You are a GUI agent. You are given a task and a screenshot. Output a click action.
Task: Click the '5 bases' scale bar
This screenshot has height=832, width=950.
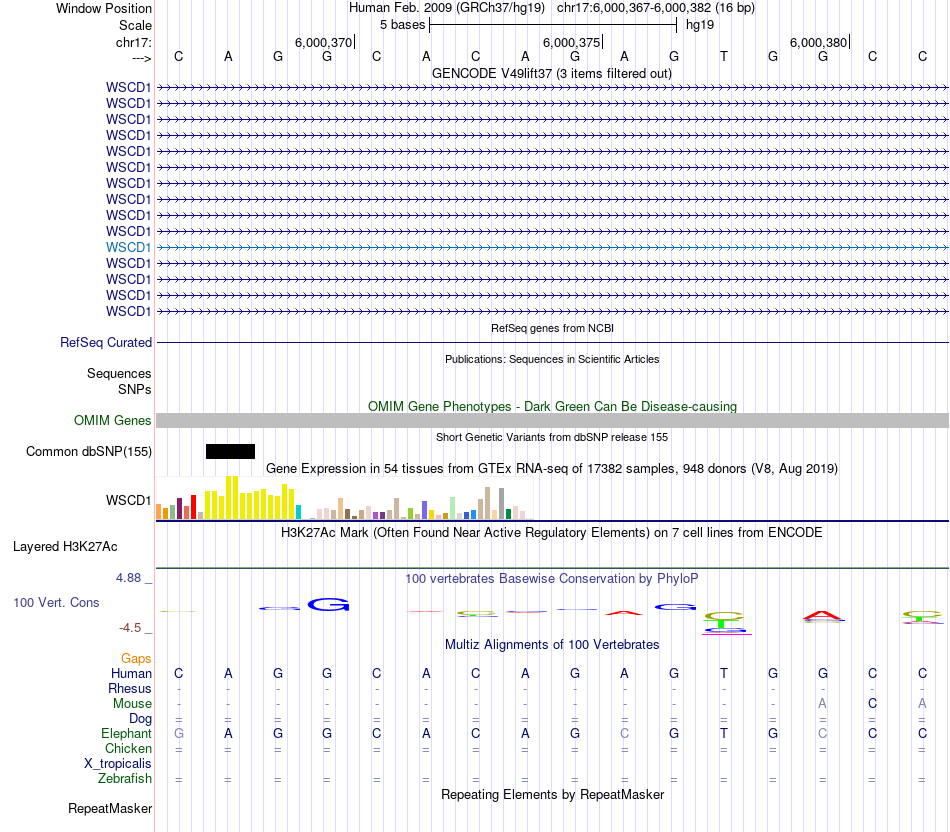[x=553, y=25]
